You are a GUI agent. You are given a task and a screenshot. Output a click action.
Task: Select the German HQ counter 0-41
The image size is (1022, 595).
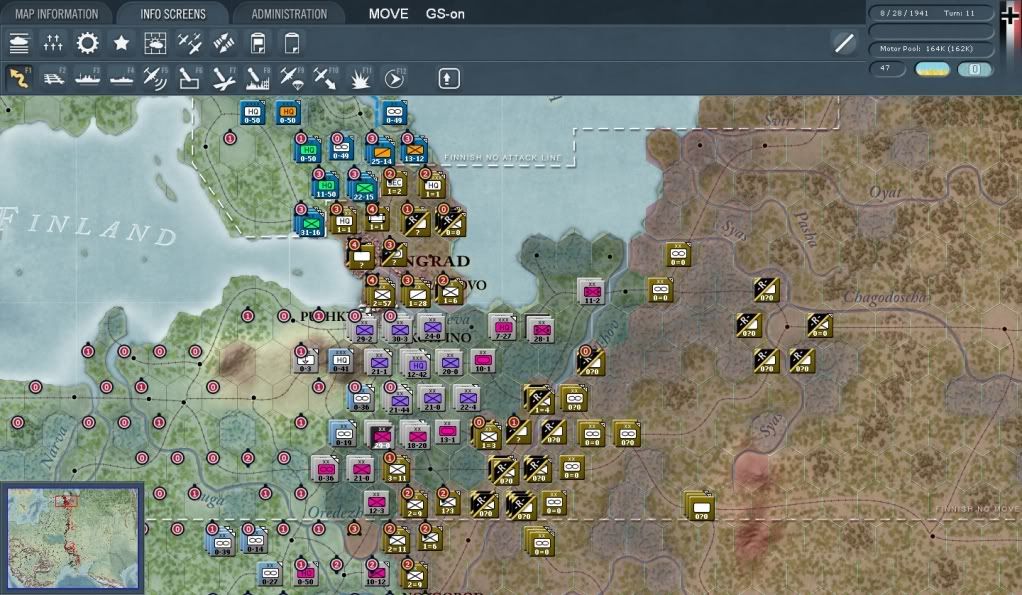tap(341, 360)
